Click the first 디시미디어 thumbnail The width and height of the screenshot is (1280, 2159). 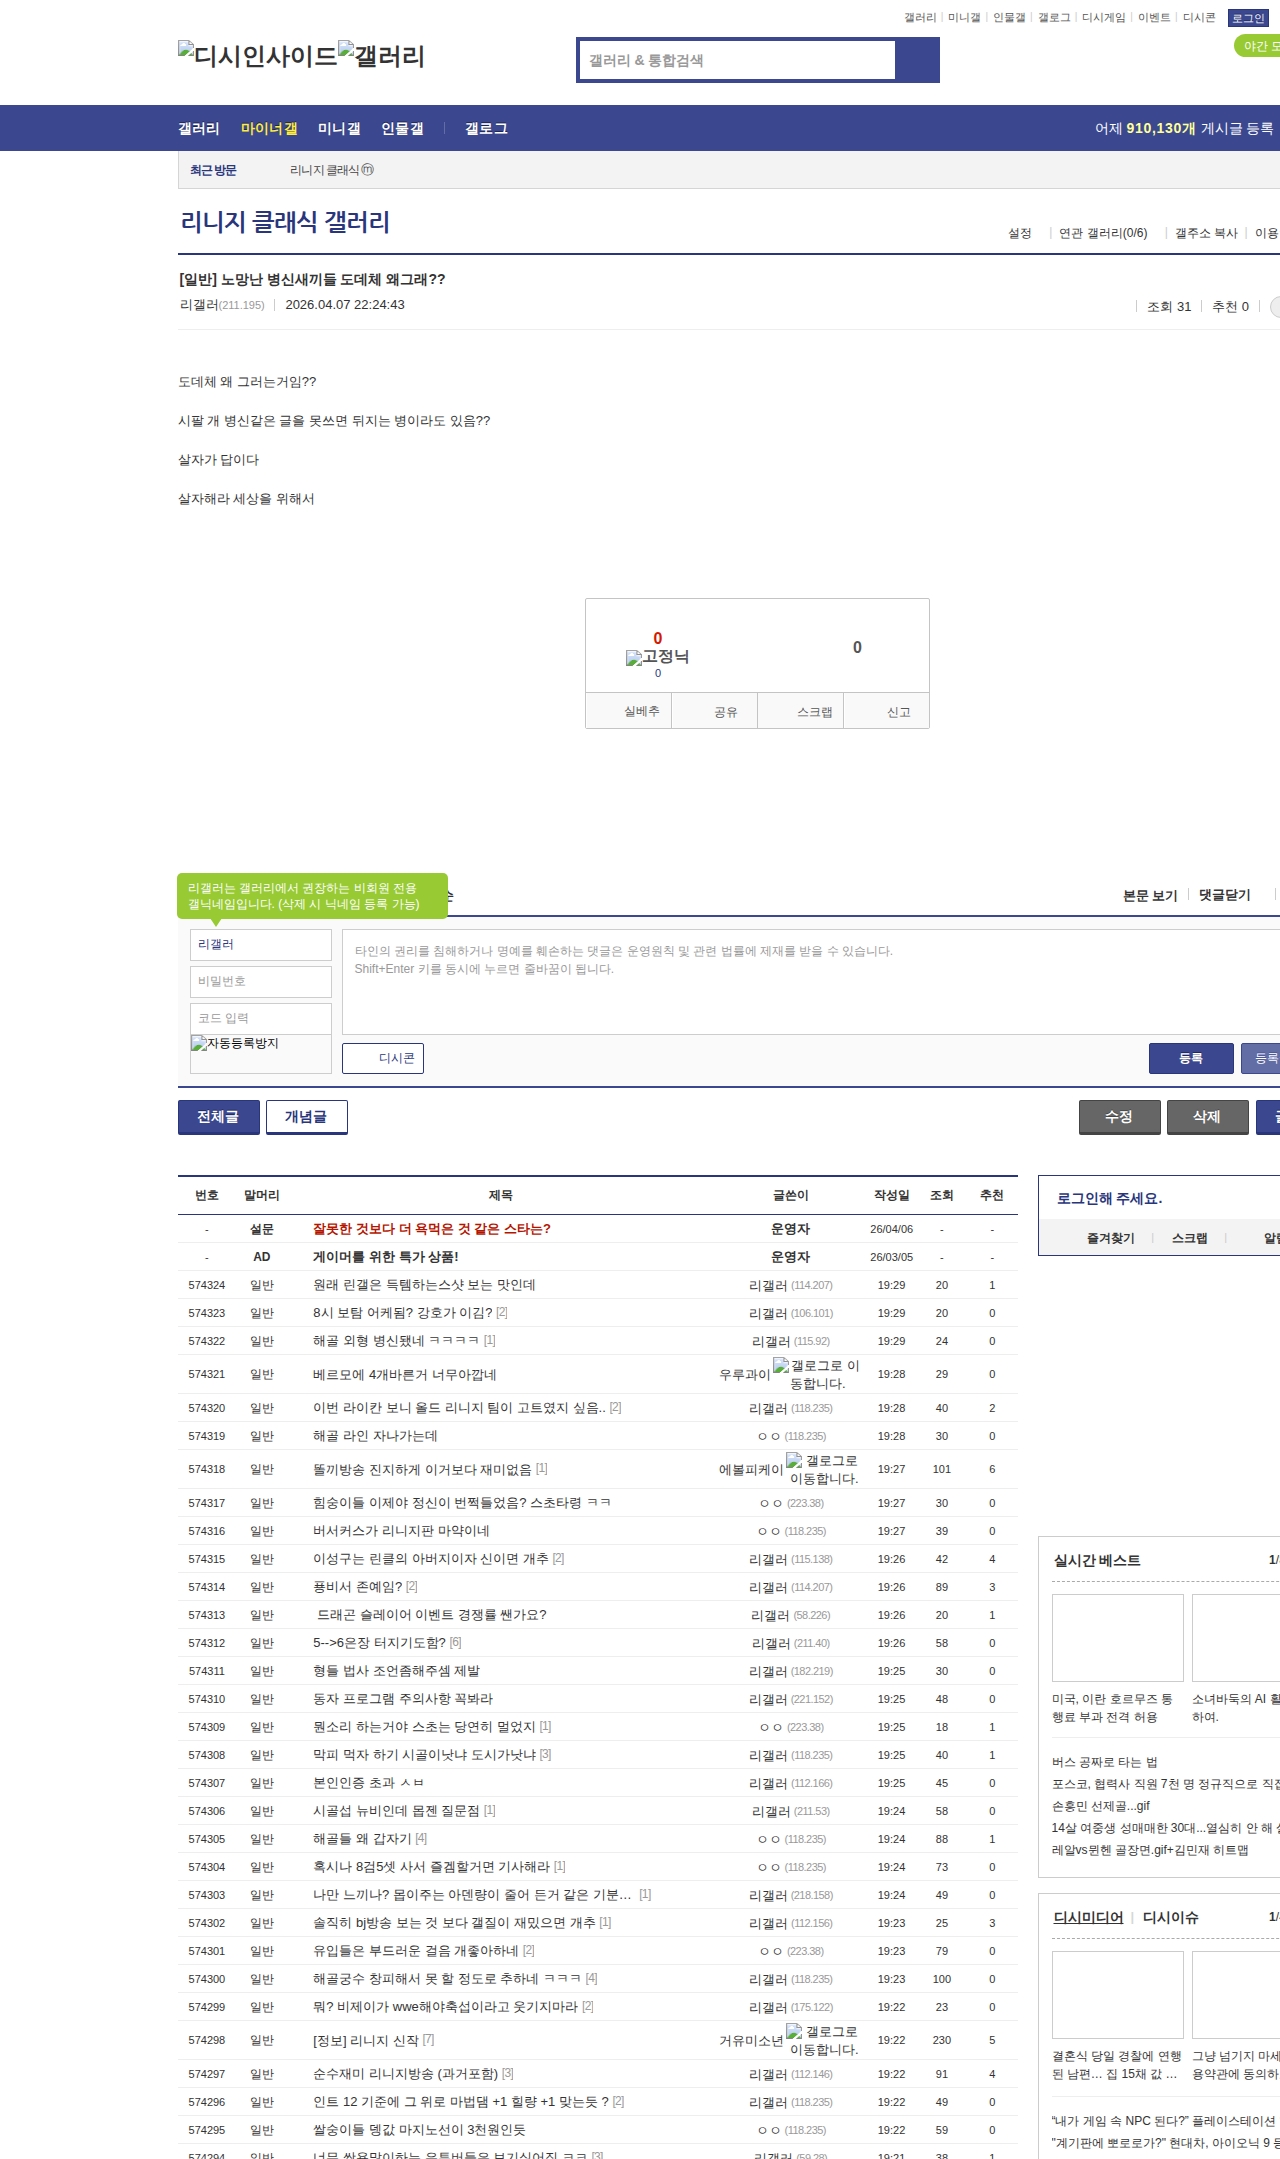1118,1995
